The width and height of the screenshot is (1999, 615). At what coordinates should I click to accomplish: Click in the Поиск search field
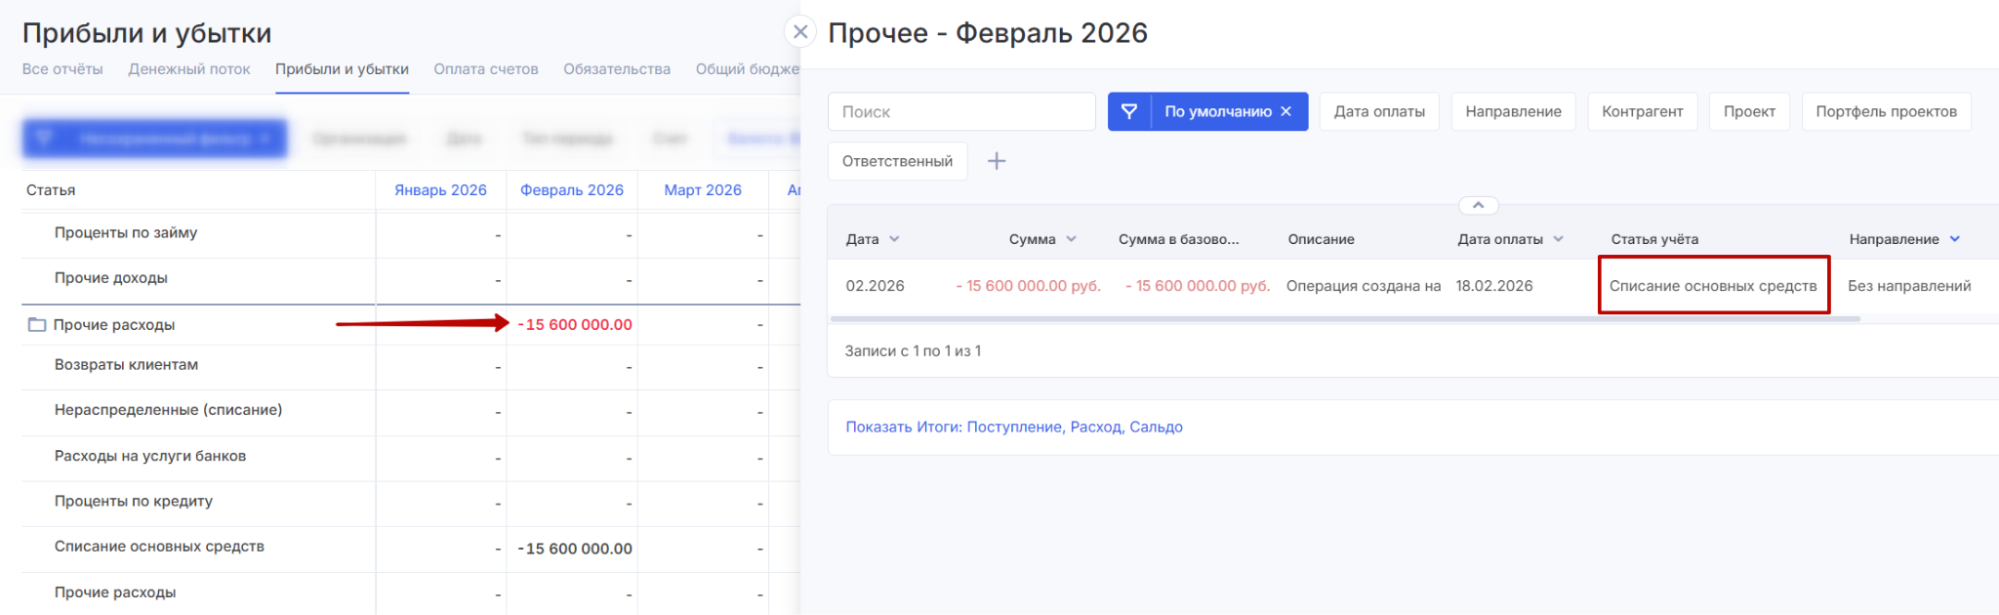[x=961, y=112]
